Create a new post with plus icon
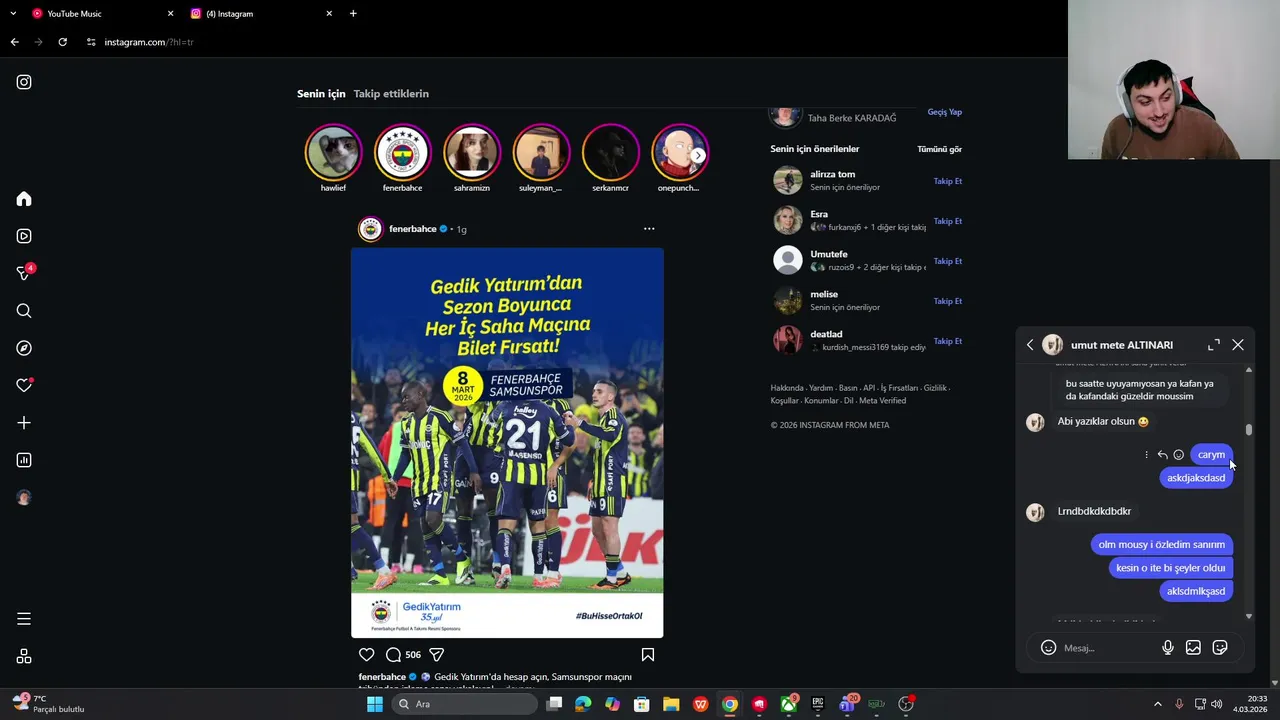 point(24,423)
